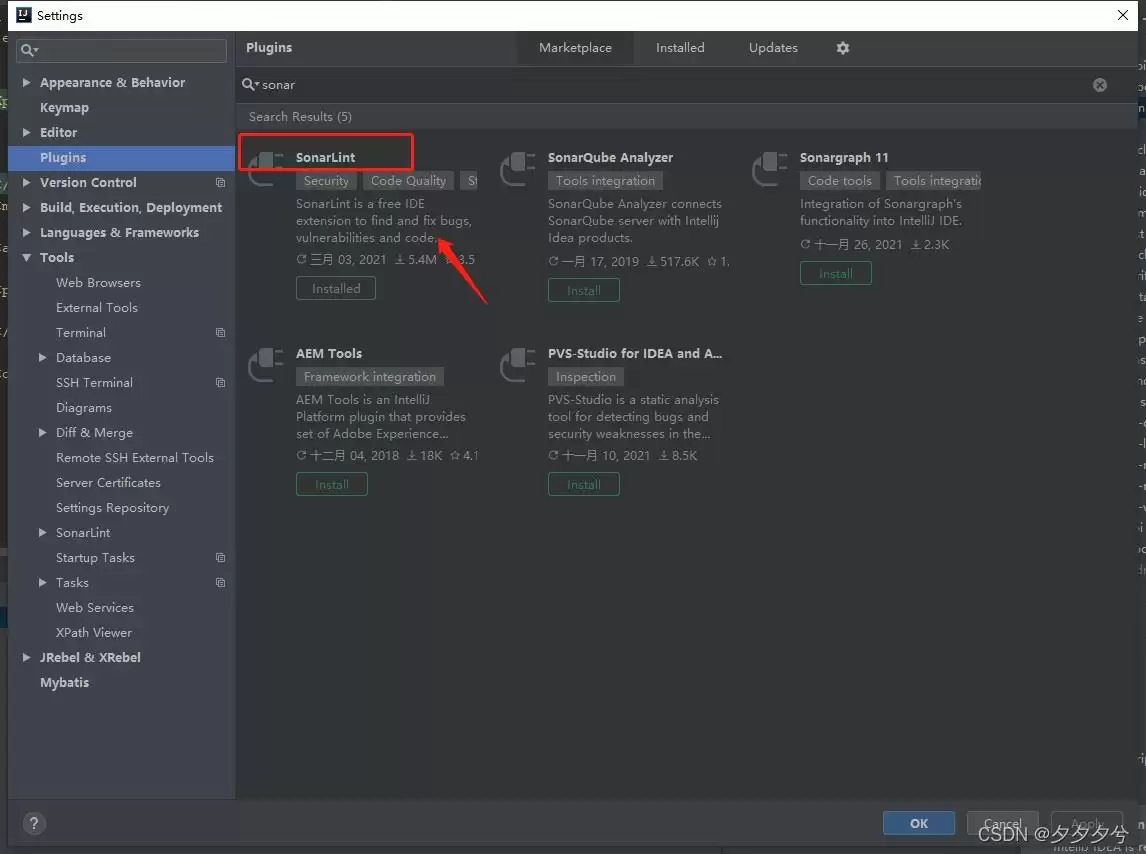Click the Sonargraph 11 plugin icon
The height and width of the screenshot is (854, 1146).
coord(770,169)
